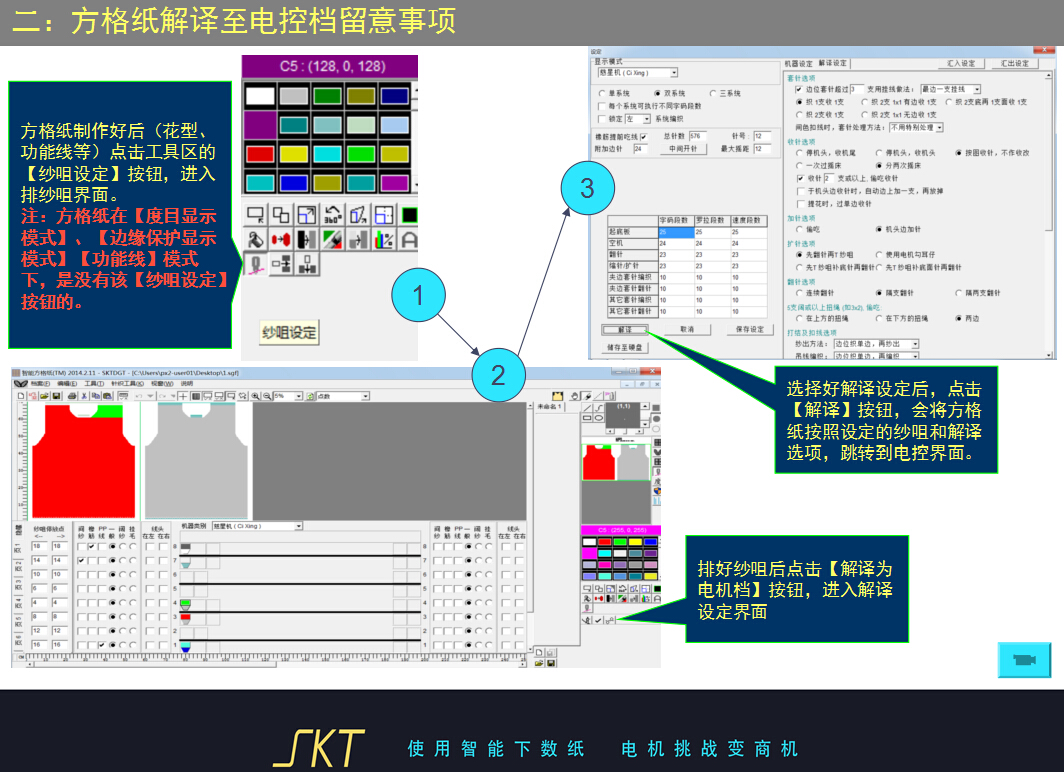Click the copy/duplicate overlapping squares icon
1064x772 pixels.
point(281,214)
